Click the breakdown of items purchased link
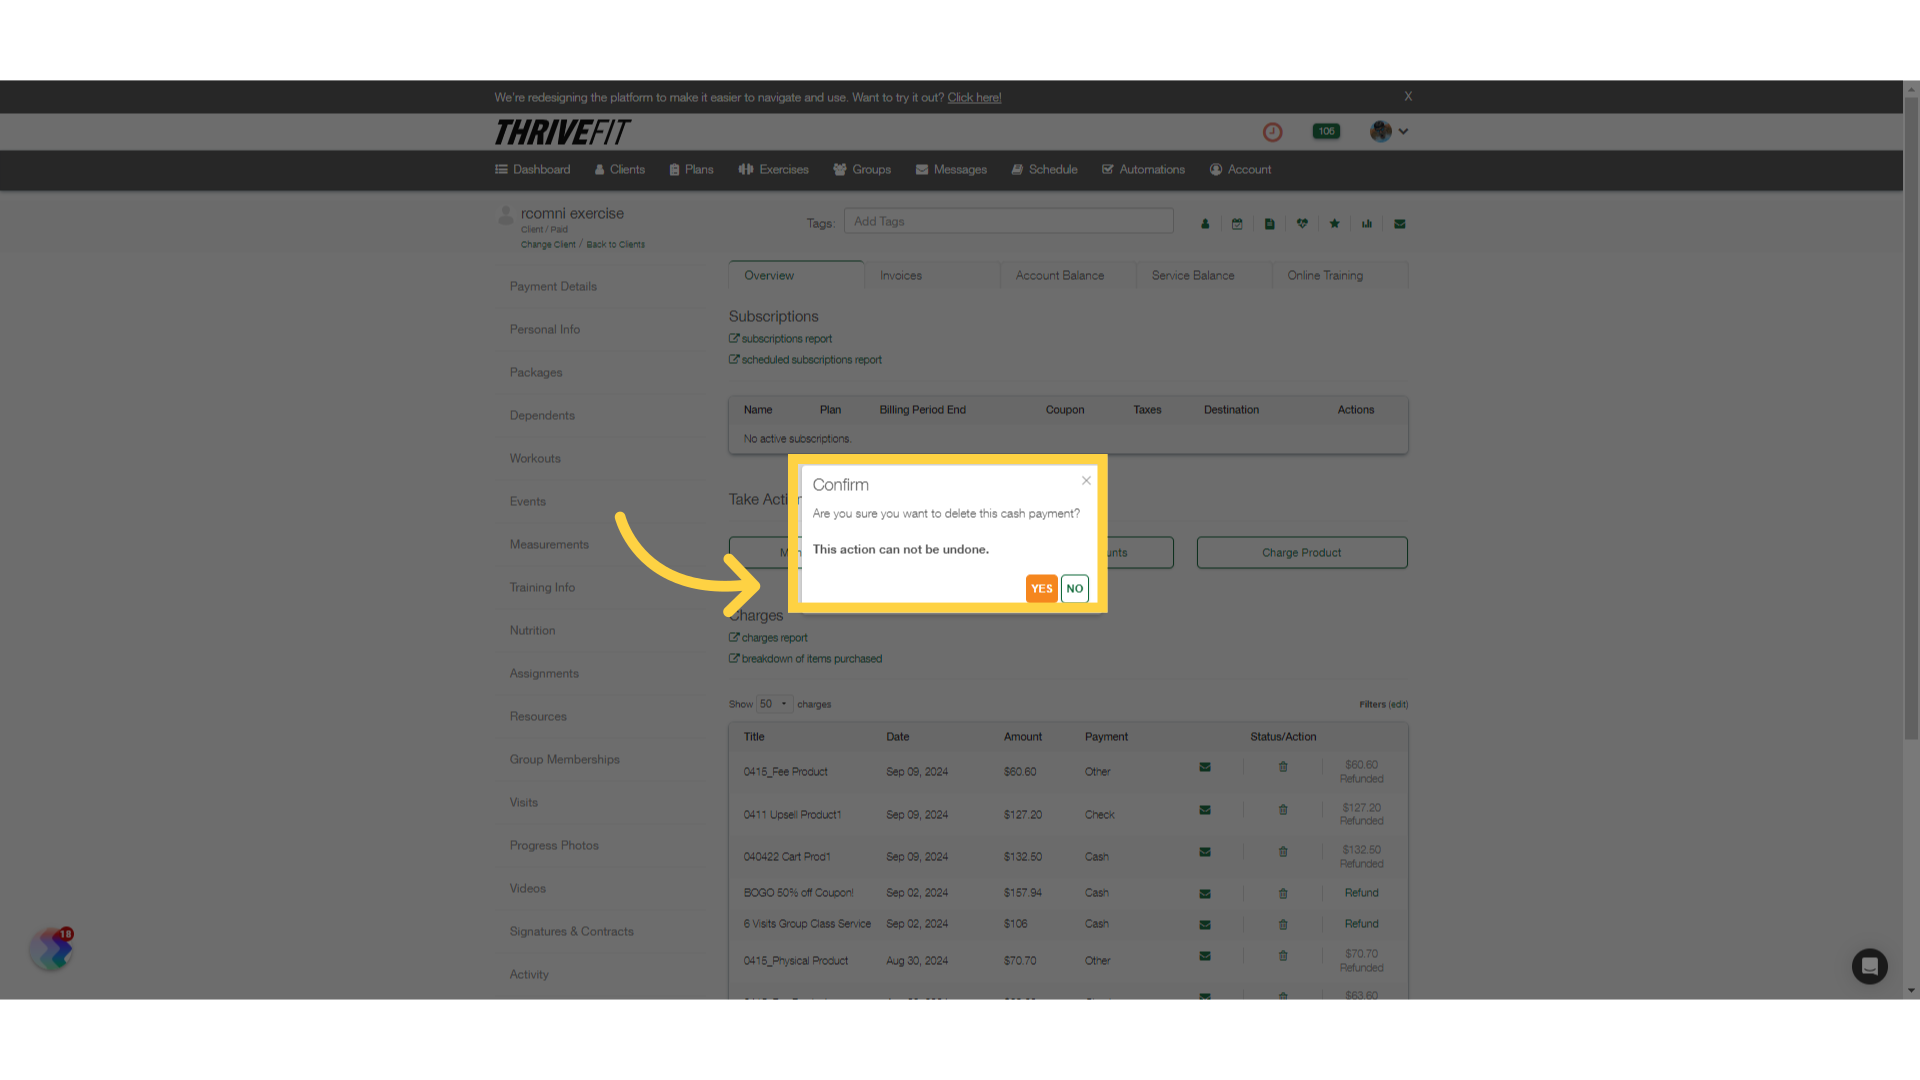Viewport: 1920px width, 1080px height. [x=810, y=658]
